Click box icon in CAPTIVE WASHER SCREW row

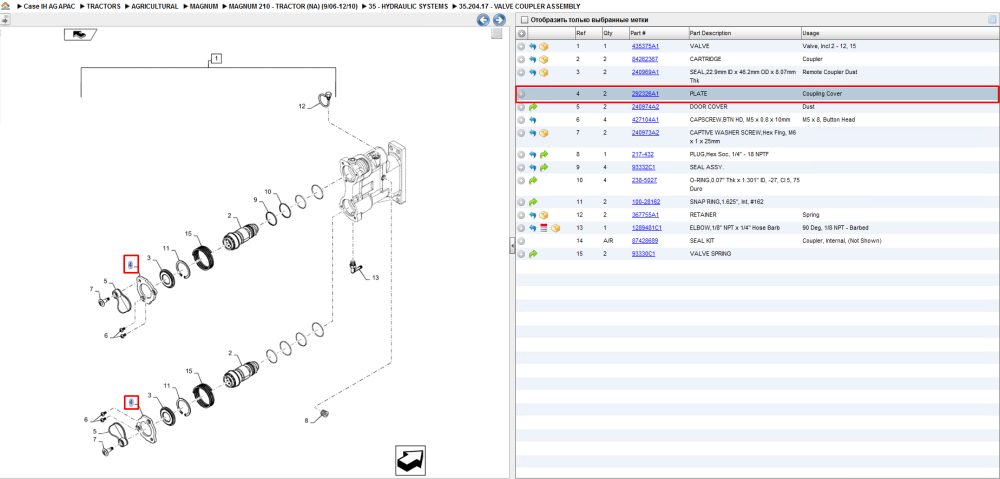click(x=544, y=133)
